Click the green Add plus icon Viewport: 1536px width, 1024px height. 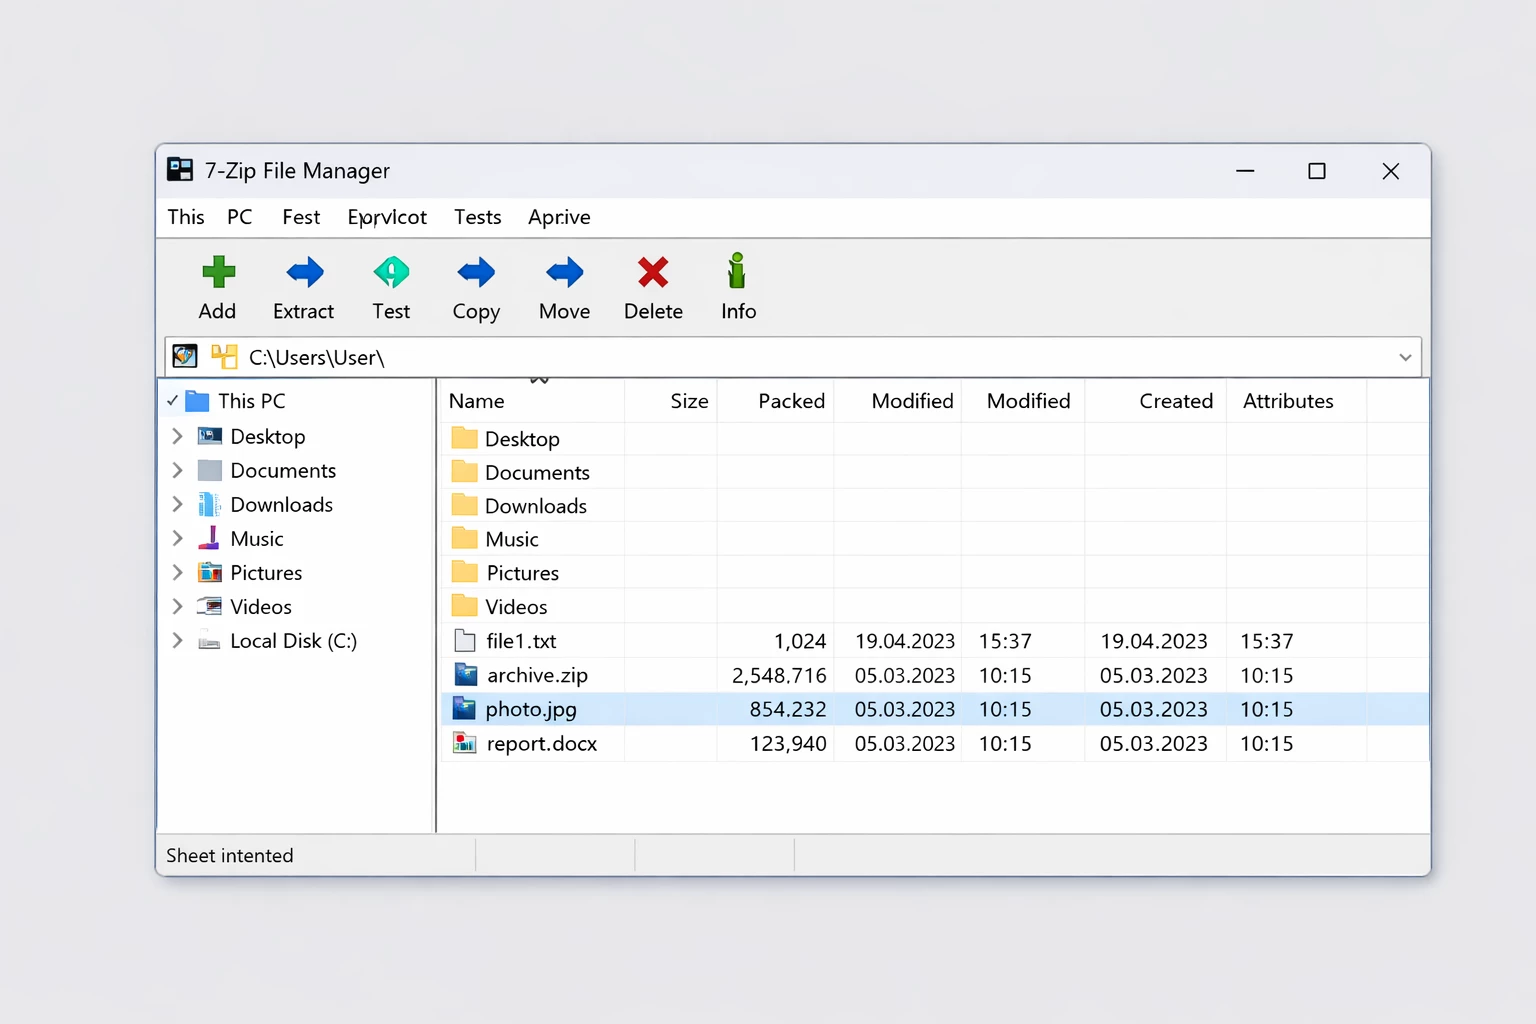pos(218,272)
